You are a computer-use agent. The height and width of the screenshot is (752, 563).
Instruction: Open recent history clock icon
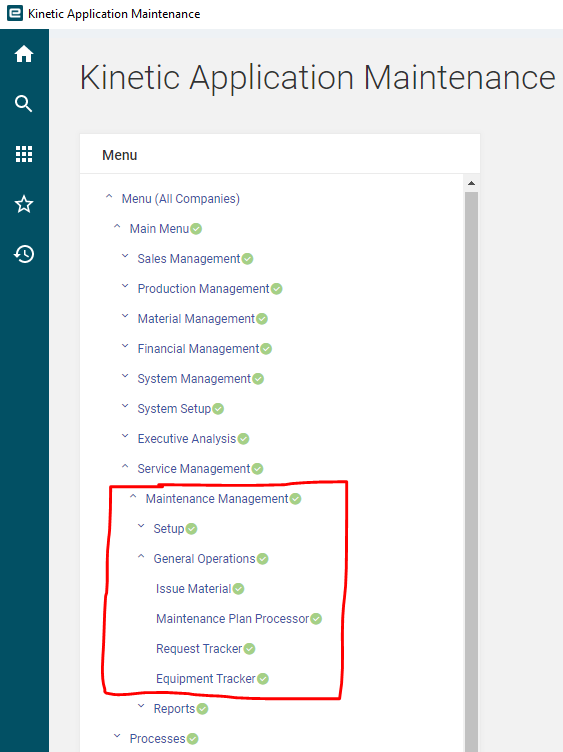[x=24, y=254]
